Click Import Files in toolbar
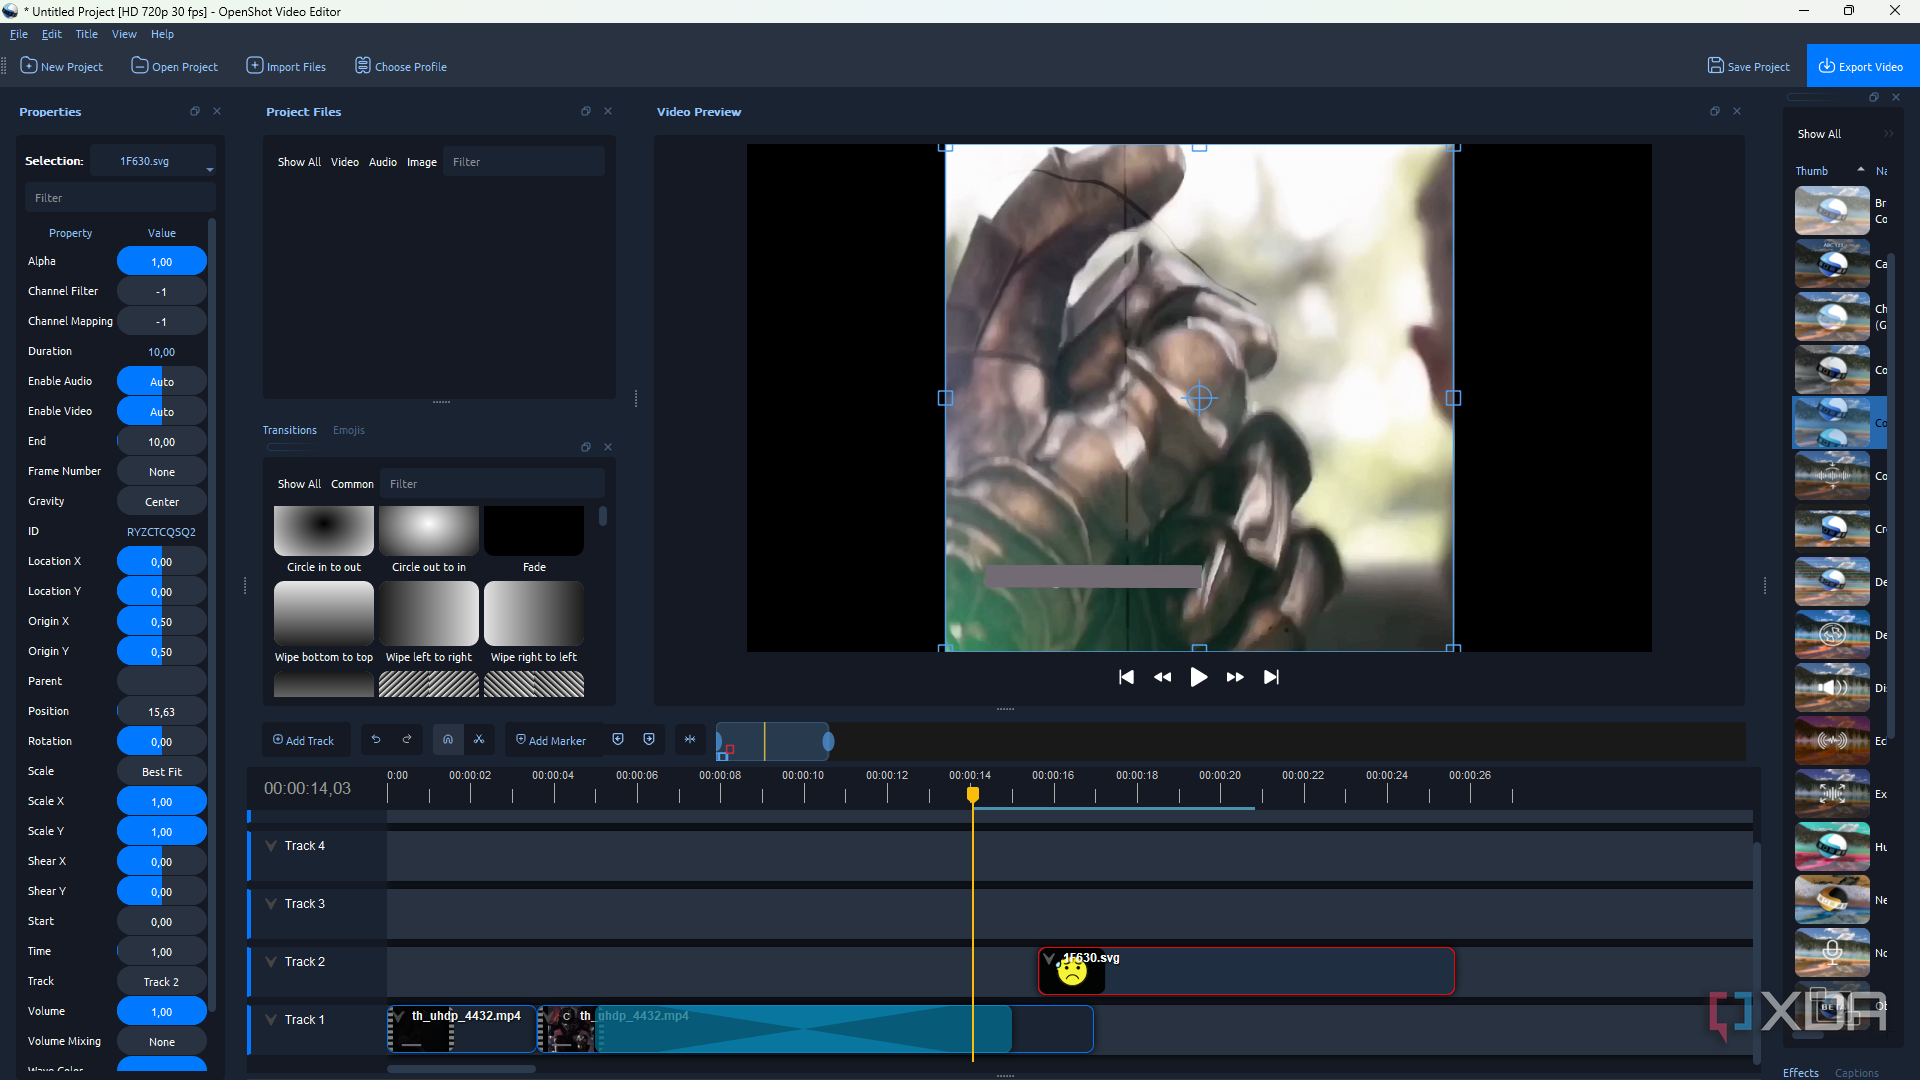The width and height of the screenshot is (1920, 1080). click(286, 66)
